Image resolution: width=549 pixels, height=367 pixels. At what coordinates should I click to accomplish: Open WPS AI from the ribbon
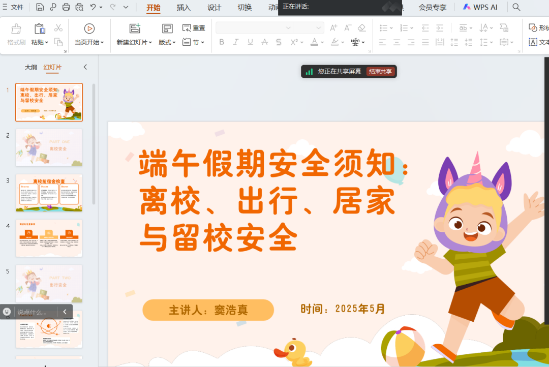(480, 7)
